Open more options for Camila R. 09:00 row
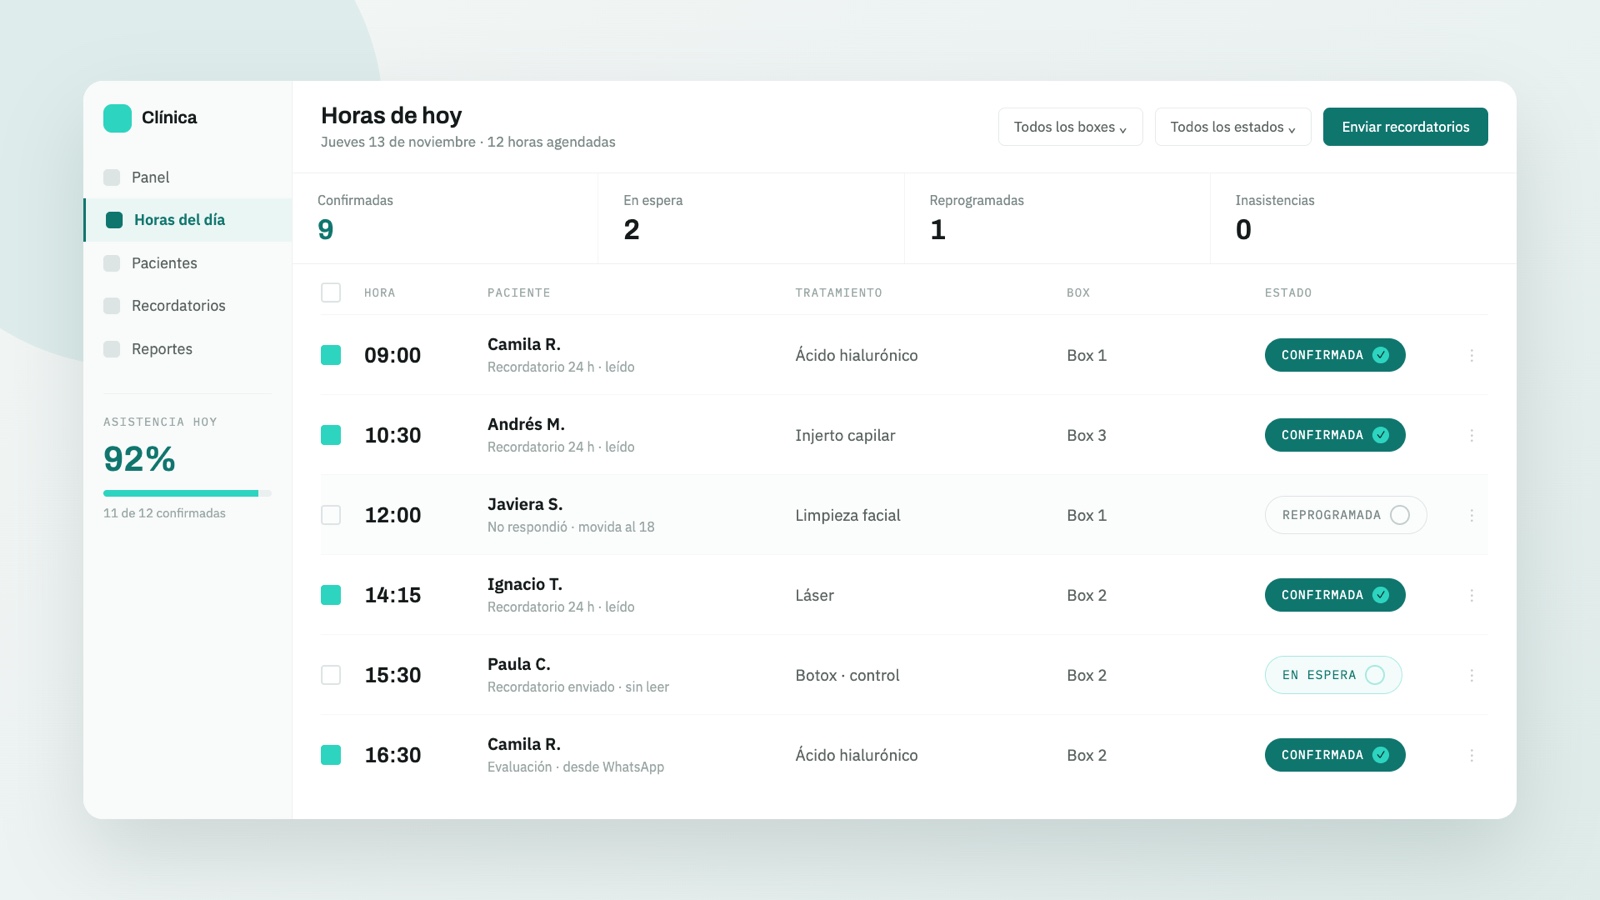The image size is (1600, 900). coord(1471,355)
